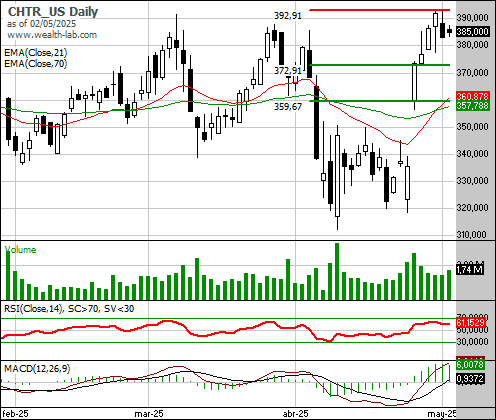Viewport: 496px width, 420px height.
Task: Click the 390,000 price axis label
Action: tap(473, 18)
